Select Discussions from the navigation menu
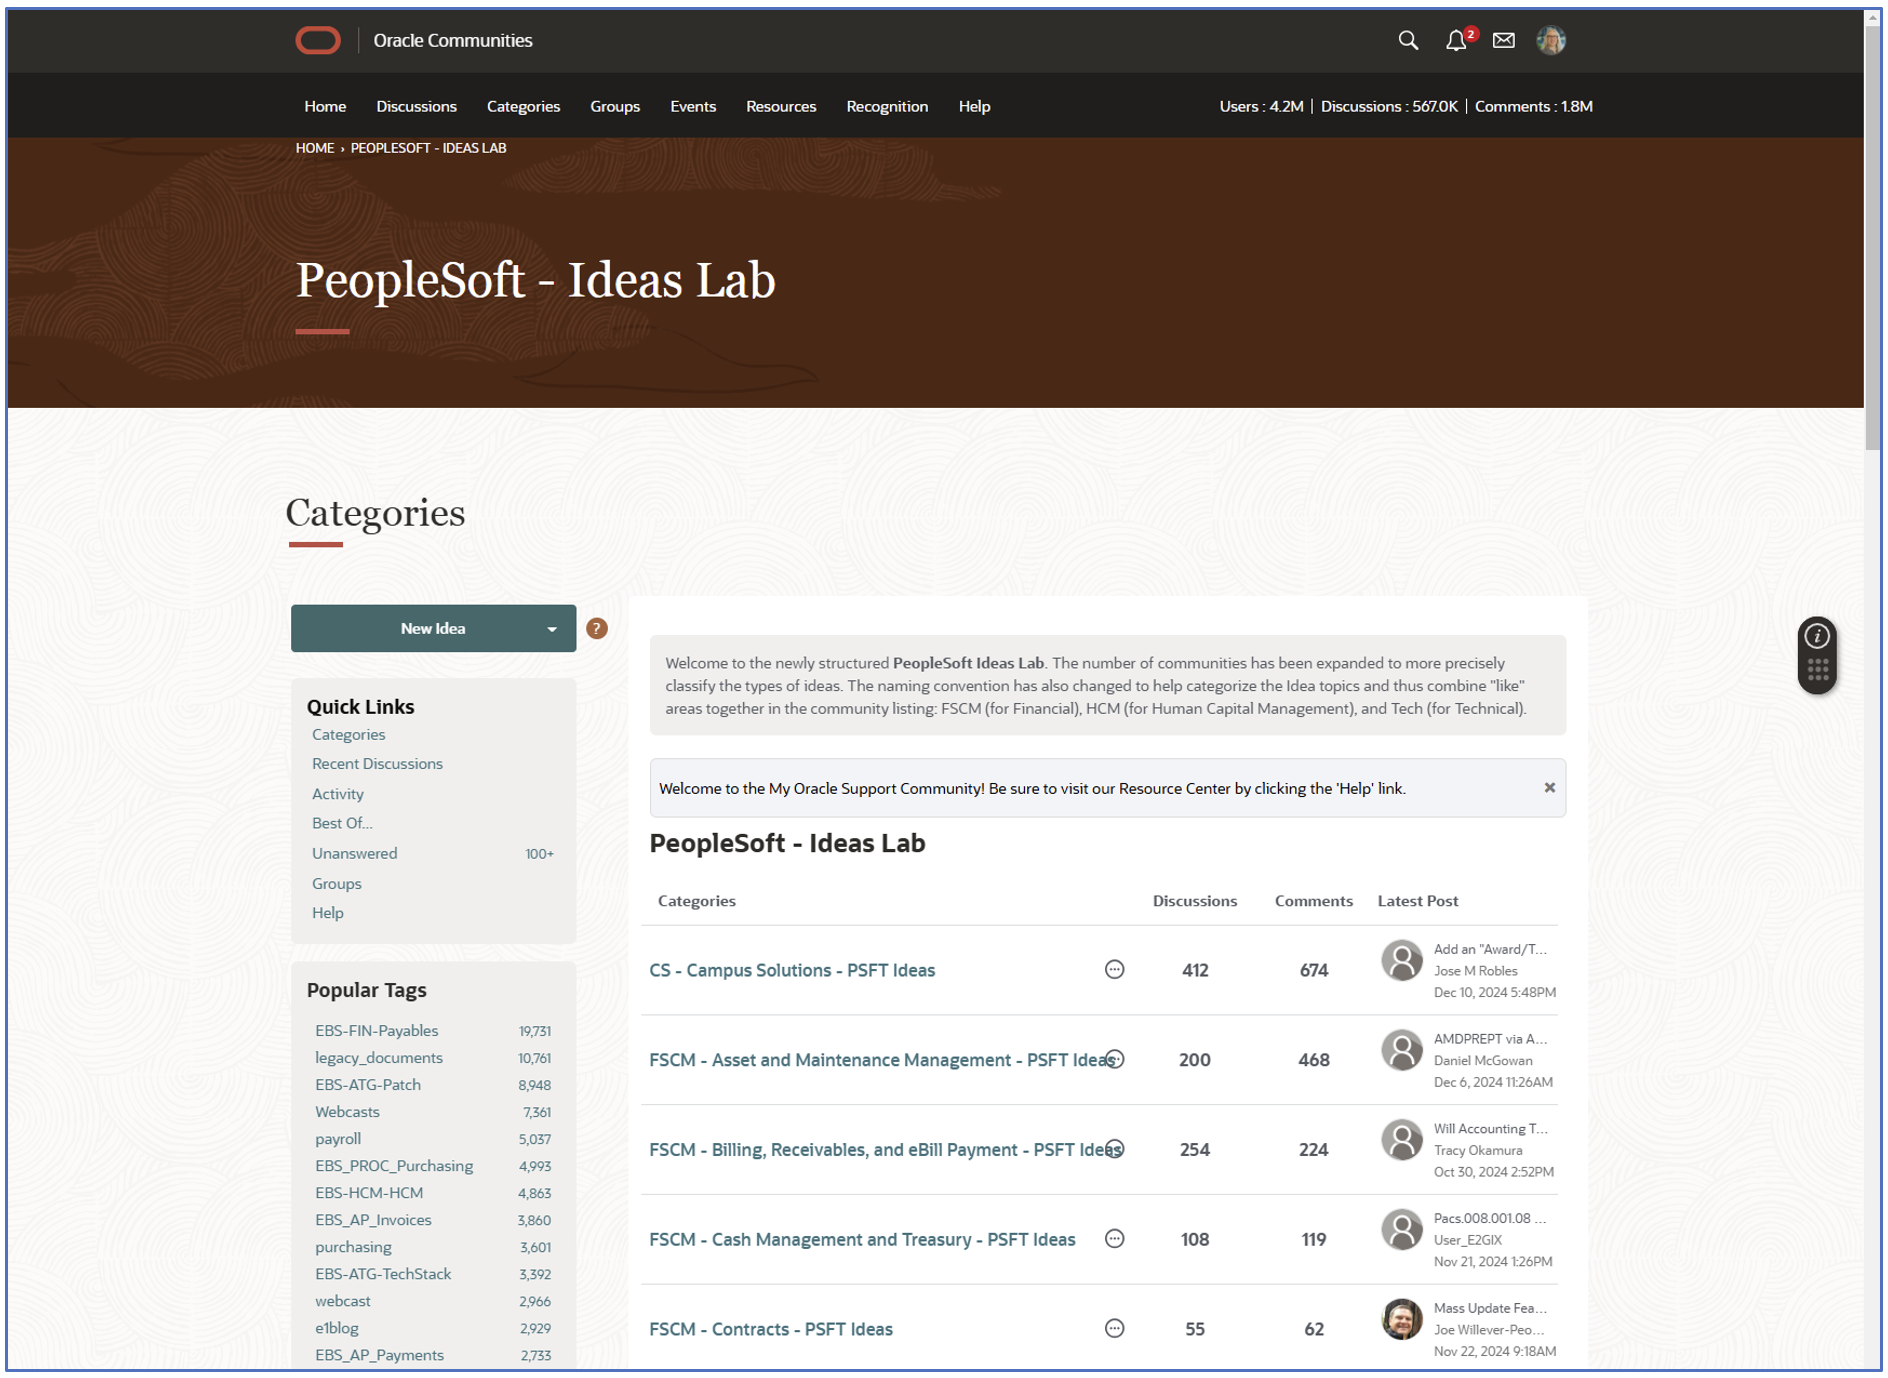This screenshot has width=1888, height=1378. [416, 106]
